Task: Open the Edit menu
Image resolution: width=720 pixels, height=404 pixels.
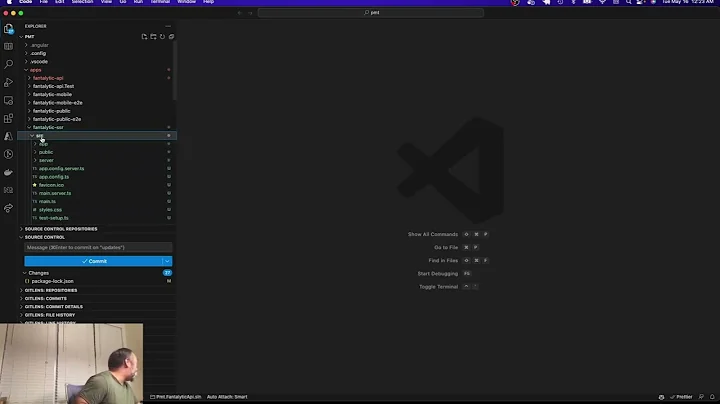Action: 60,2
